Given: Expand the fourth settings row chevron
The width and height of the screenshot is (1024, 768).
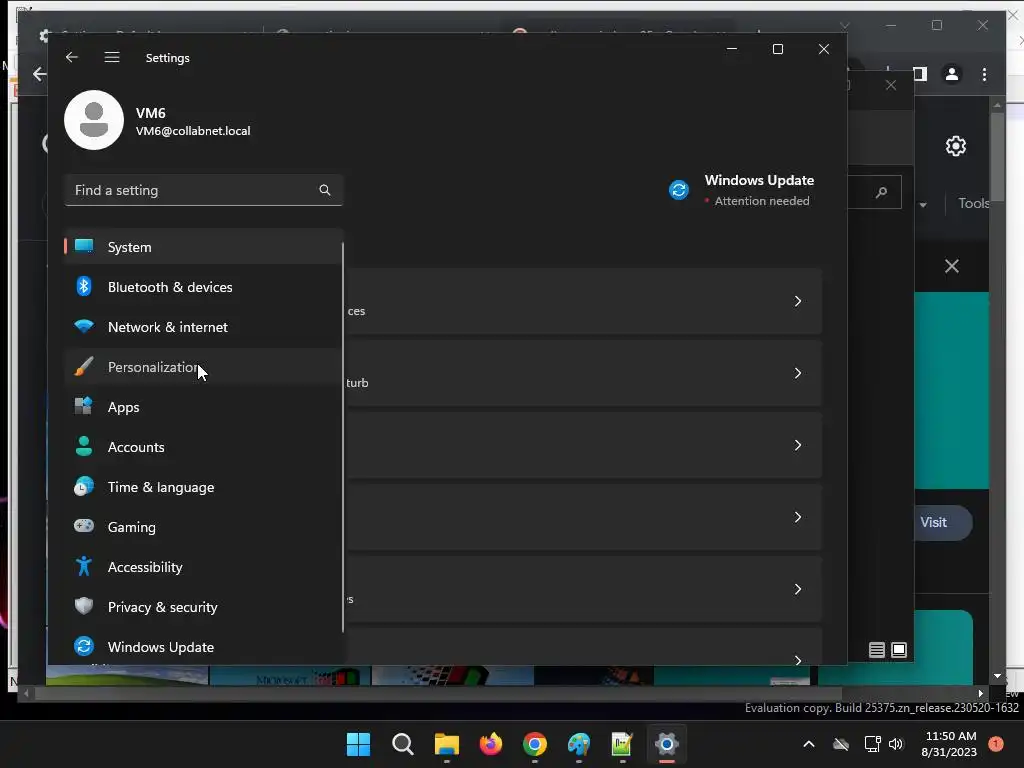Looking at the screenshot, I should pos(797,517).
